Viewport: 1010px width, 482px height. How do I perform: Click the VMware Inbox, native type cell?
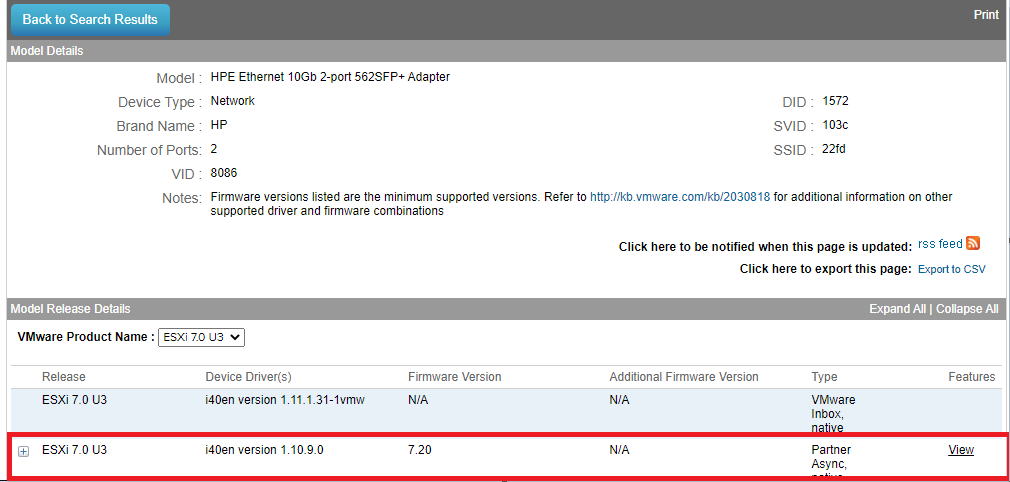[x=834, y=414]
